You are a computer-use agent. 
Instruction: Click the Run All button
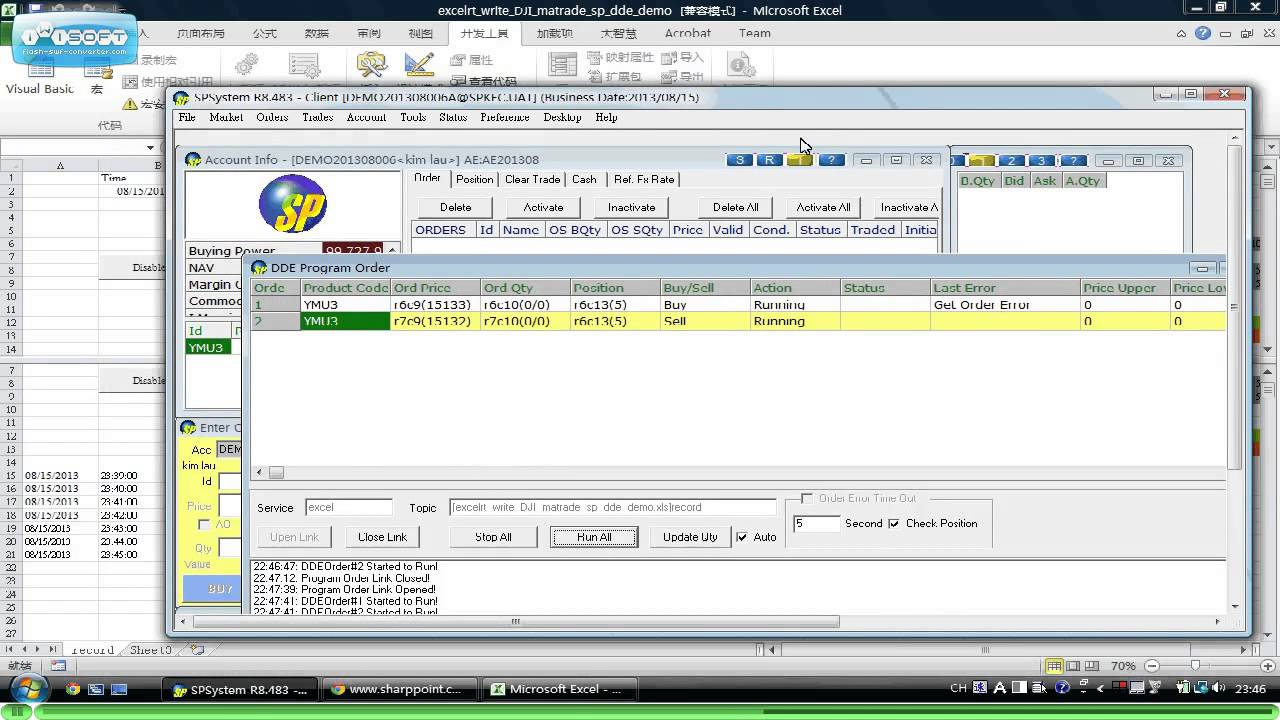(x=594, y=537)
